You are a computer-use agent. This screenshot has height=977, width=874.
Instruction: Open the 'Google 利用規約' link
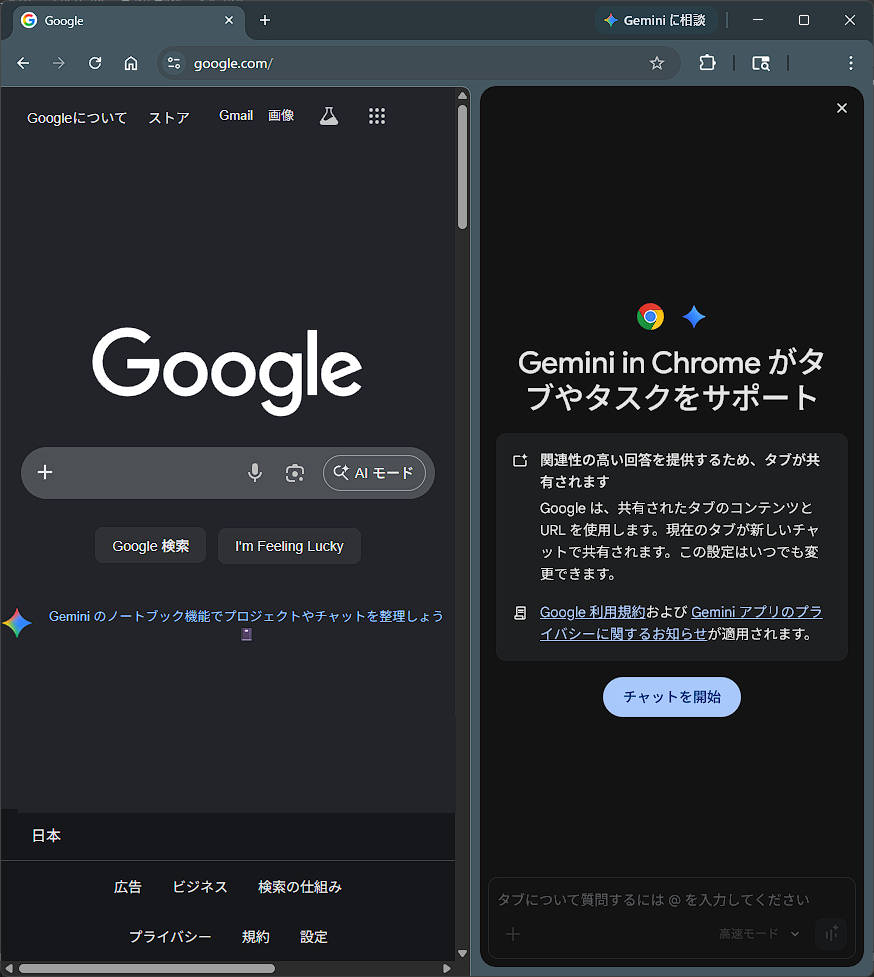(592, 612)
